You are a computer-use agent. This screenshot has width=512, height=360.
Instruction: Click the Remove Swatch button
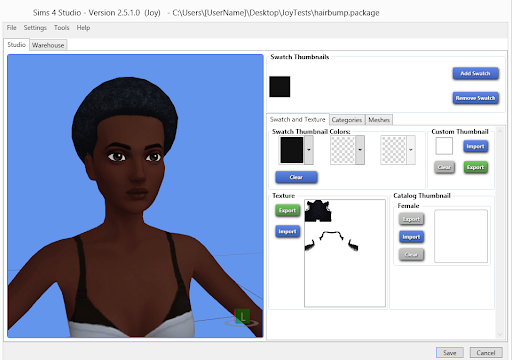[x=475, y=98]
